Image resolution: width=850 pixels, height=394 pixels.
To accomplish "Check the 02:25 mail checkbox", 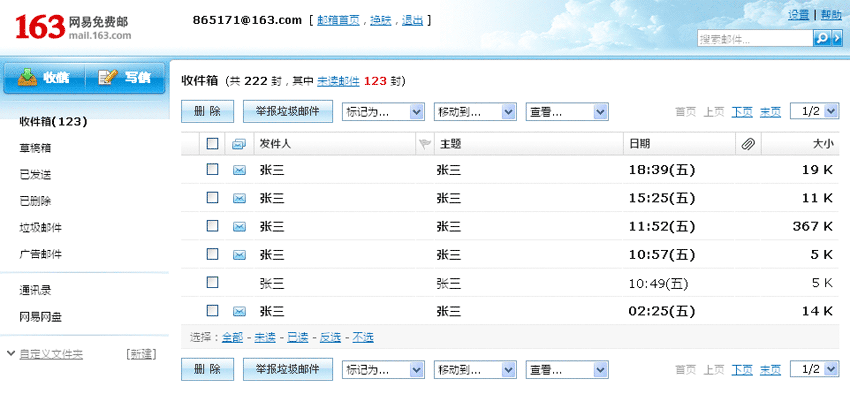I will [x=212, y=311].
